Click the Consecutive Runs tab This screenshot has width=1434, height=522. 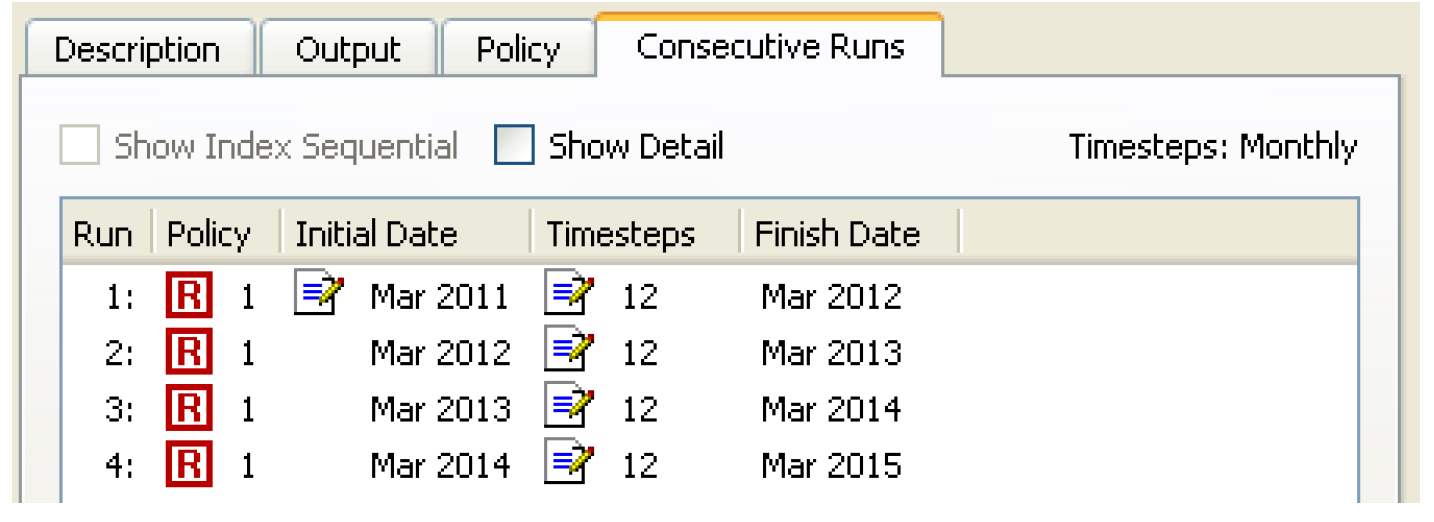tap(769, 47)
